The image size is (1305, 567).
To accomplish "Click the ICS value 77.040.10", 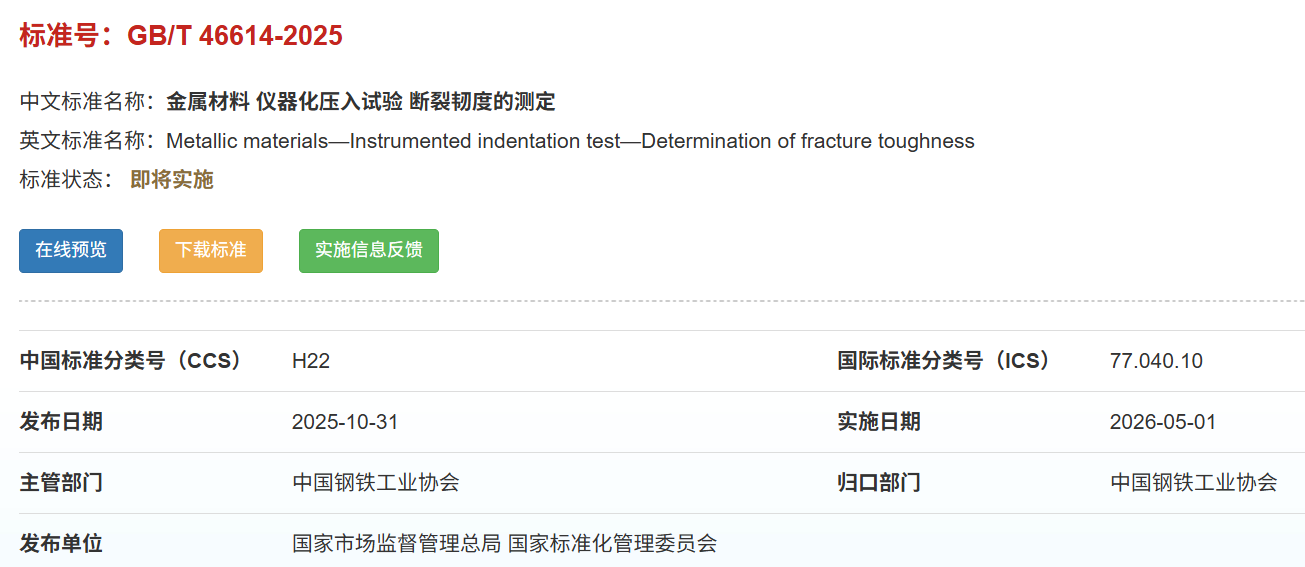I will coord(1156,361).
